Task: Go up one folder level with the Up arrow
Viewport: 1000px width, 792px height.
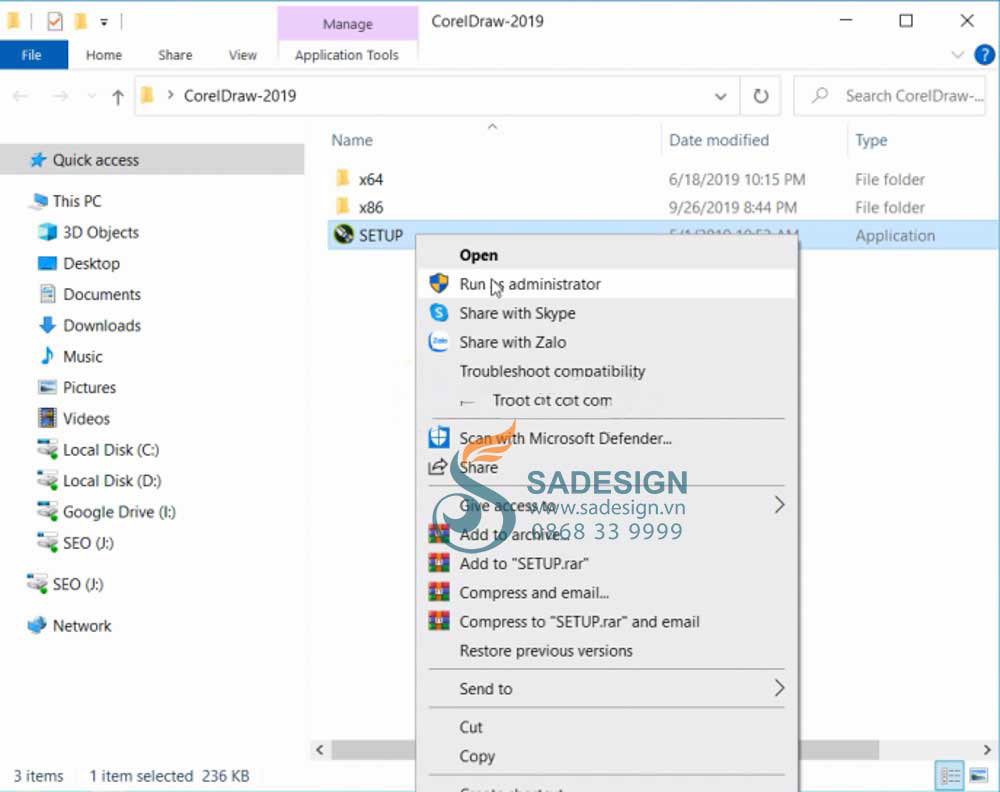Action: click(117, 97)
